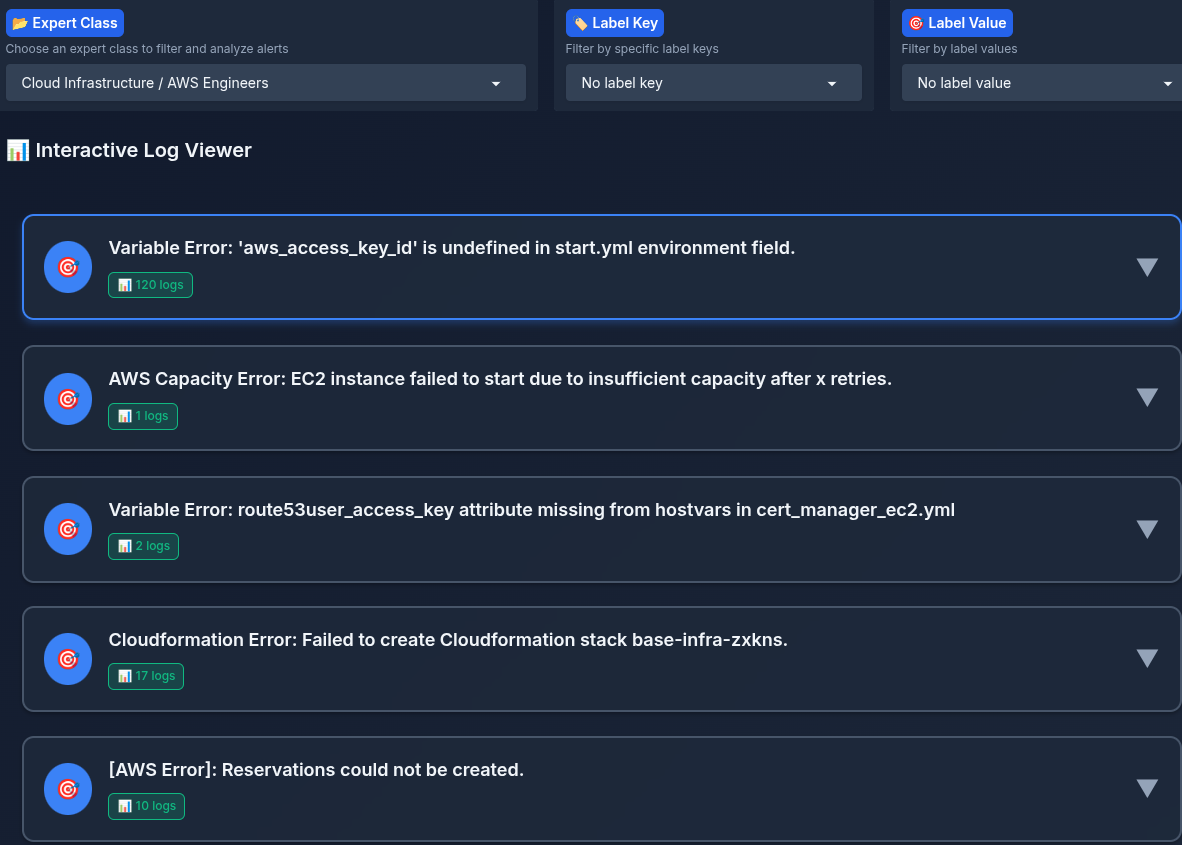Expand the aws_access_key_id Variable Error alert
The height and width of the screenshot is (845, 1182).
[x=1147, y=267]
